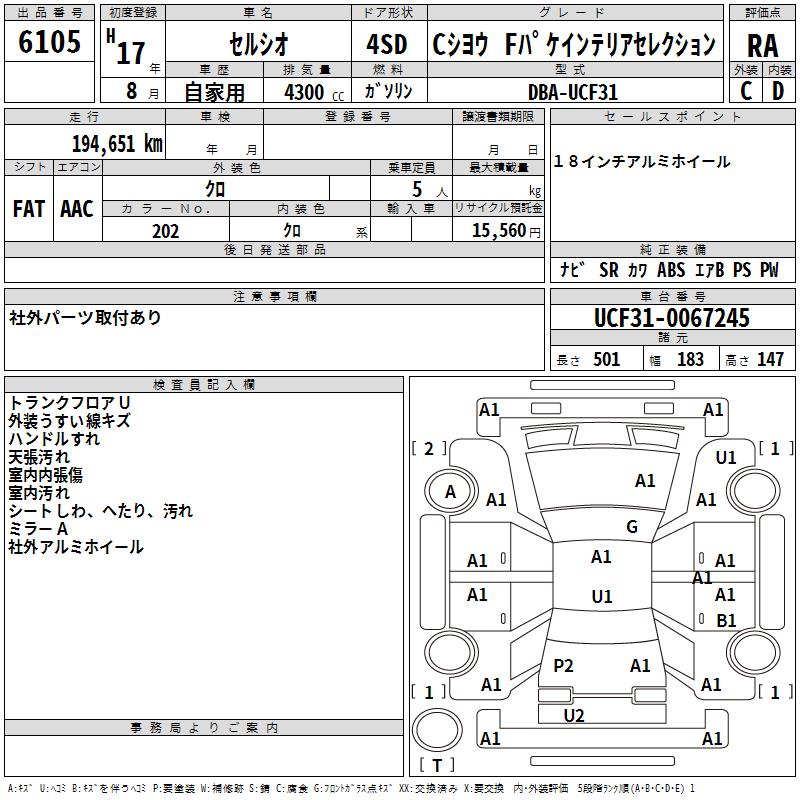Click the height value 147
800x800 pixels.
point(770,359)
